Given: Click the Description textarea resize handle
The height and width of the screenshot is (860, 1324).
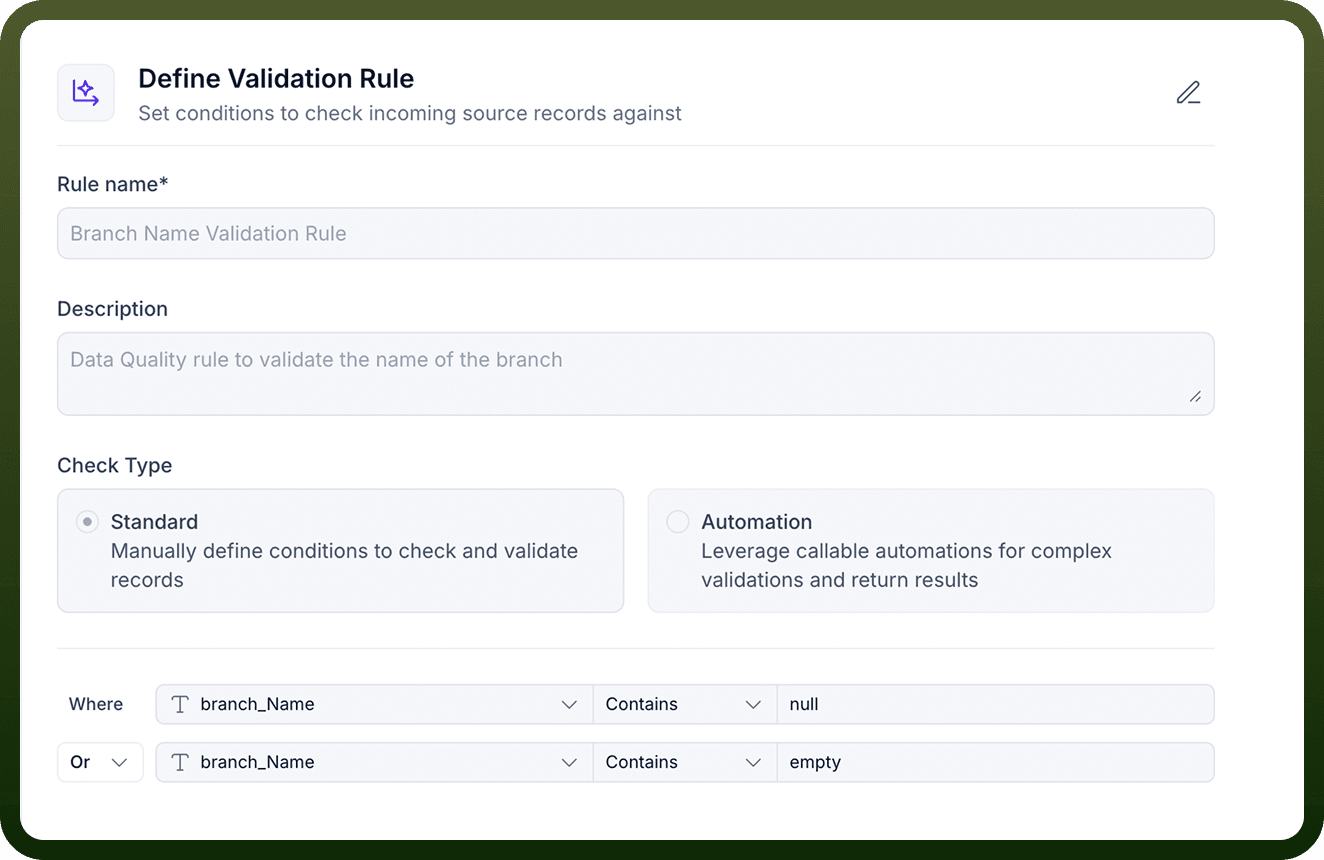Looking at the screenshot, I should click(1196, 397).
